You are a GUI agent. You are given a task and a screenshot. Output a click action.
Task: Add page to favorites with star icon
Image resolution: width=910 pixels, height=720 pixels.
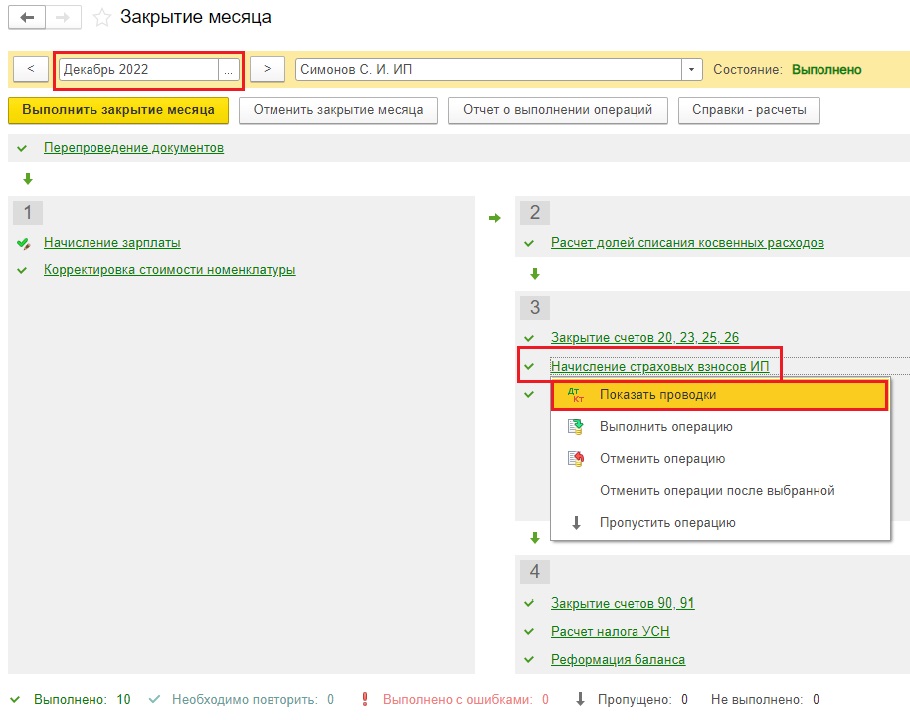click(x=102, y=17)
